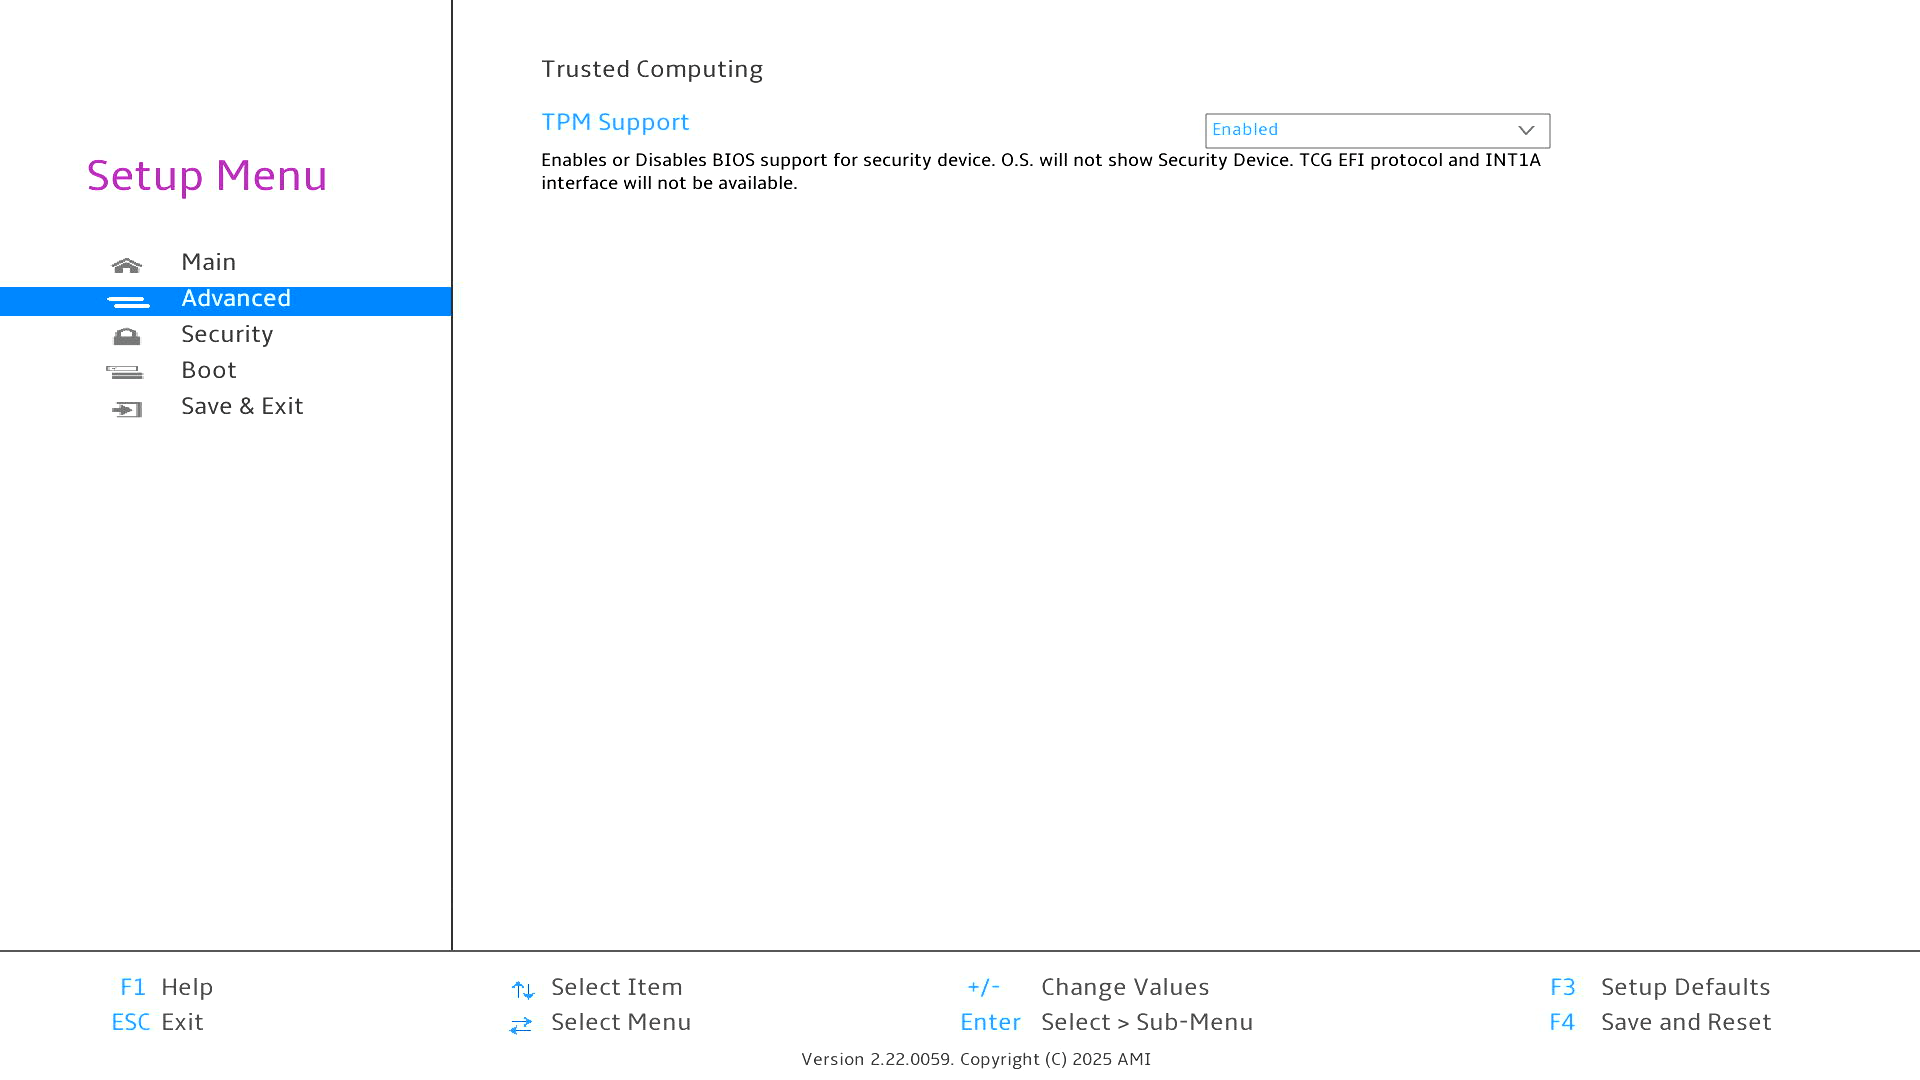Open Save & Exit menu entry
The image size is (1920, 1080).
[x=242, y=406]
